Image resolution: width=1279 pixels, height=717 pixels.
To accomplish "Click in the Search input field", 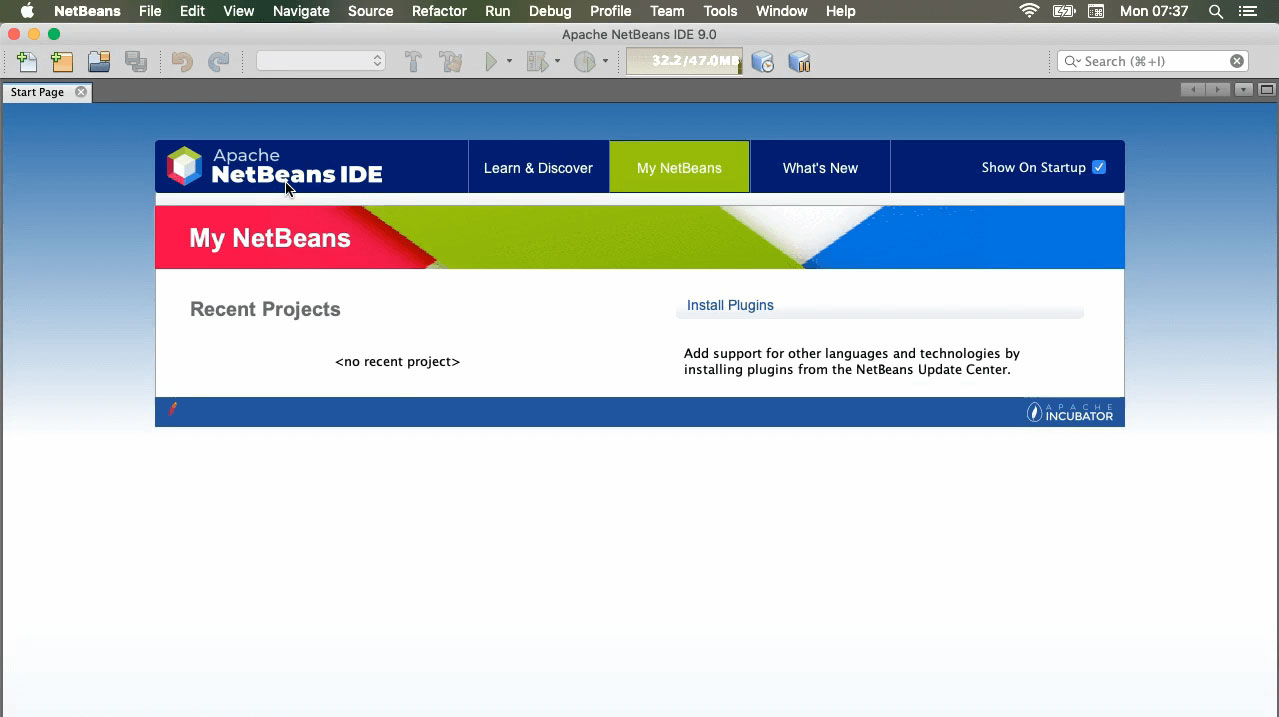I will click(1152, 61).
